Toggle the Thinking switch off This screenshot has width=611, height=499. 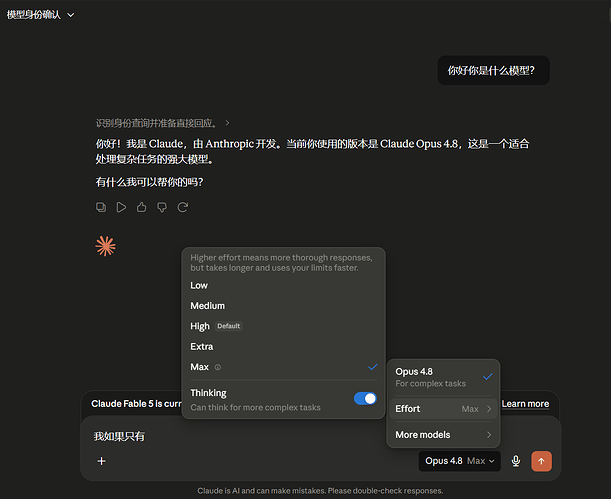[x=365, y=398]
